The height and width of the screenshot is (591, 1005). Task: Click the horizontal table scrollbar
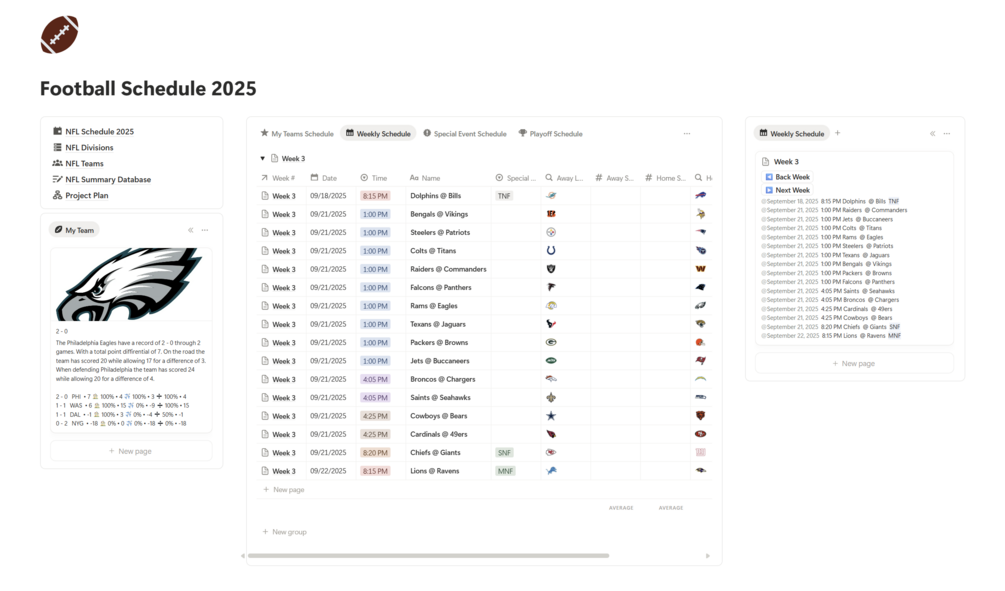[x=428, y=556]
